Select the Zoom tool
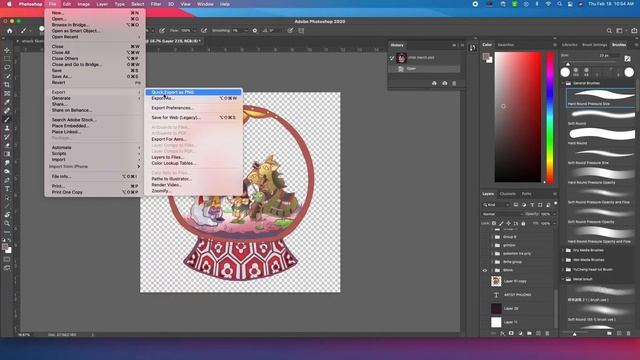 click(7, 223)
